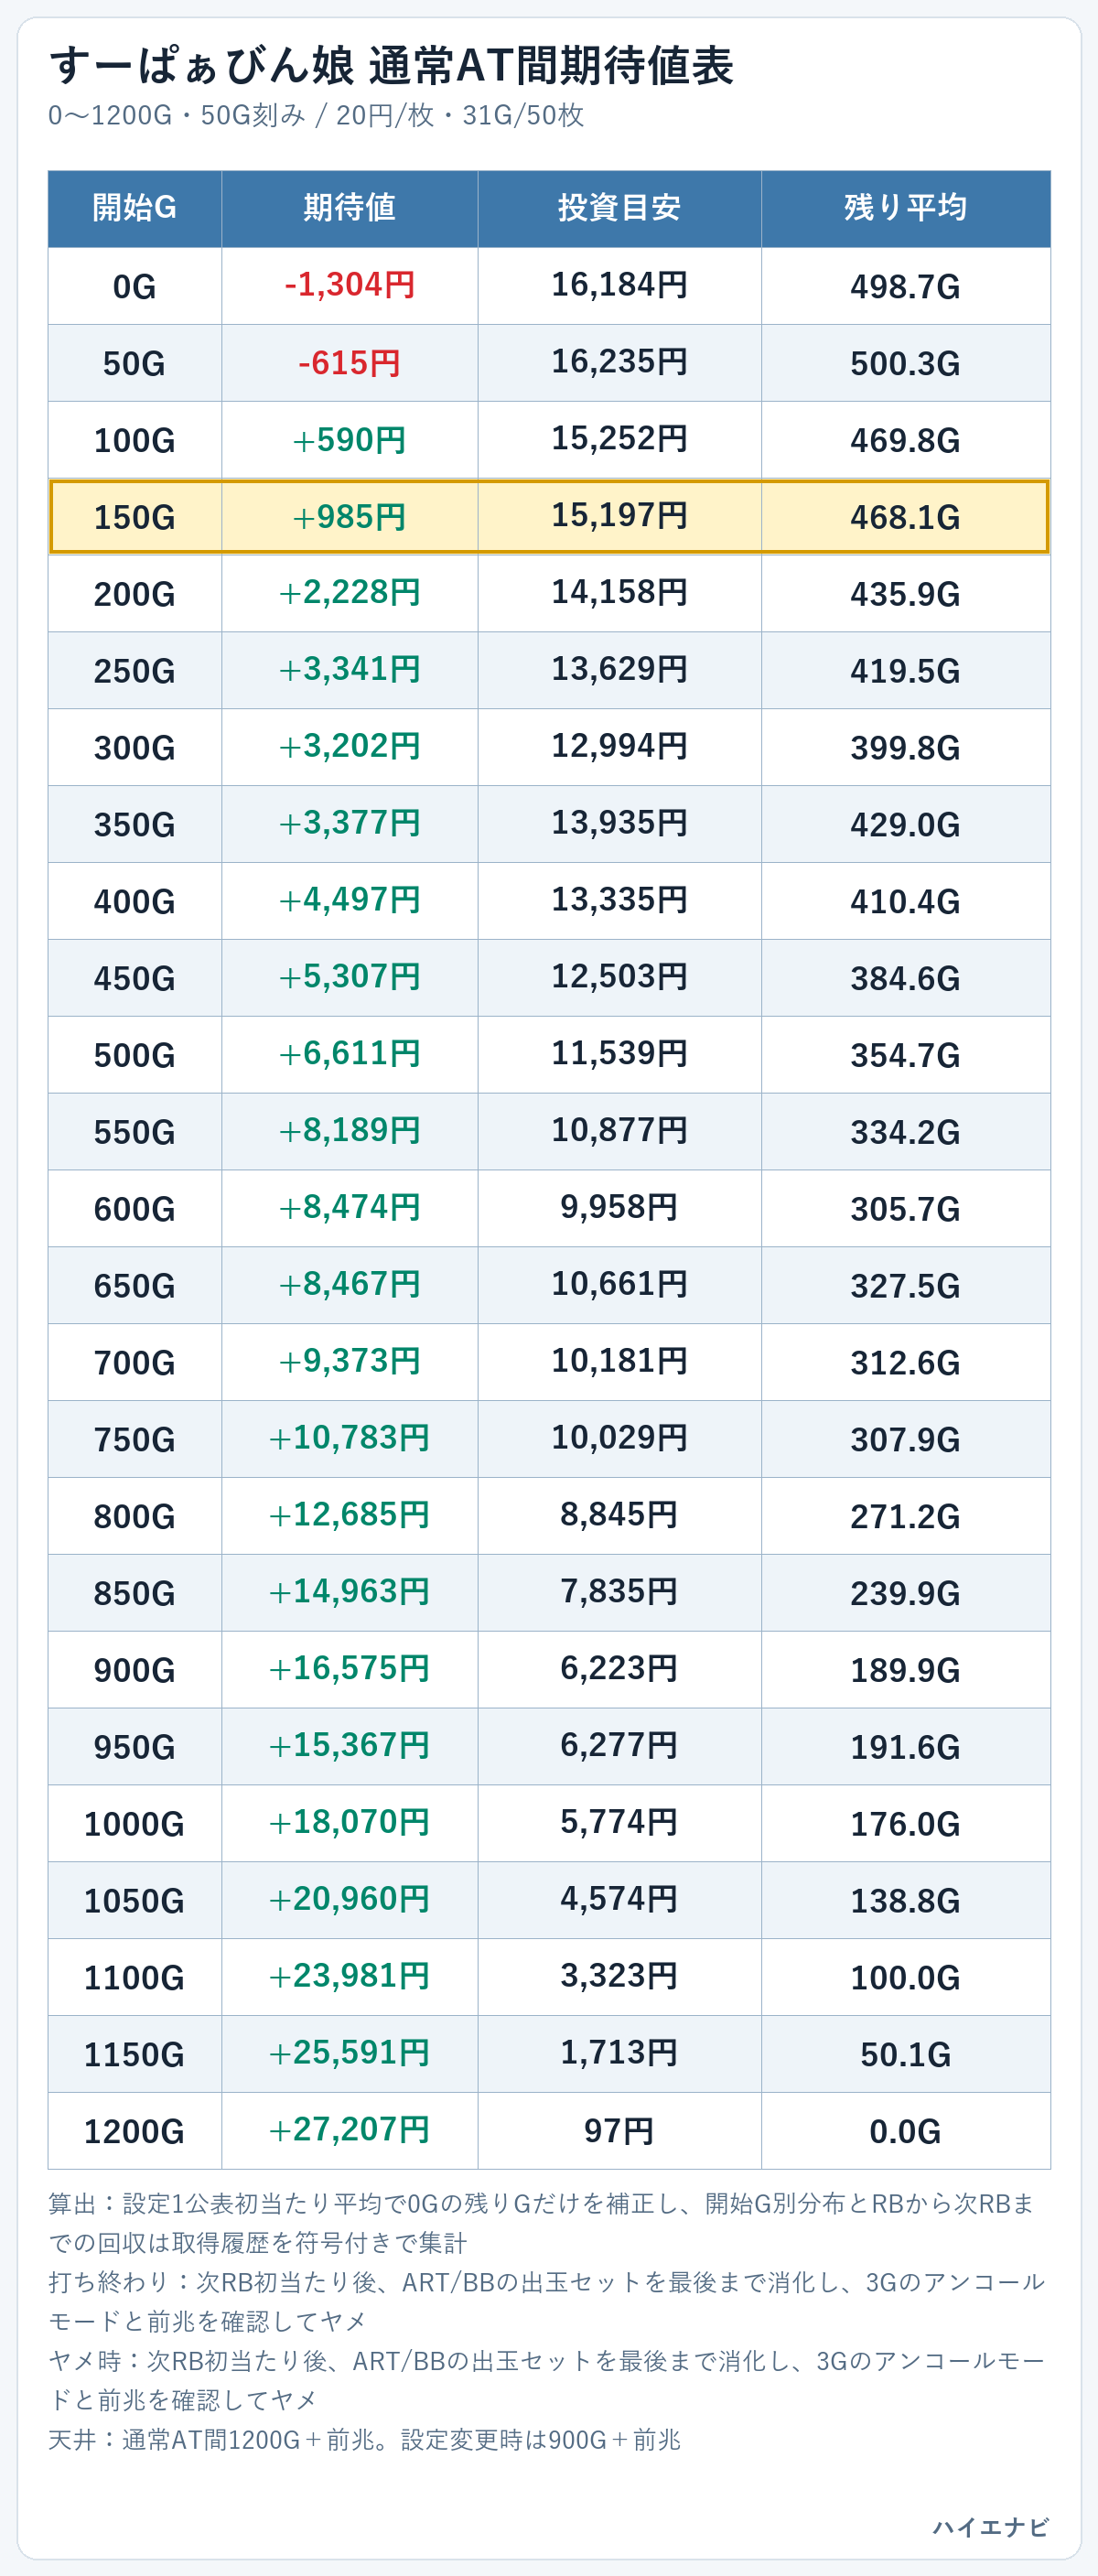Image resolution: width=1098 pixels, height=2576 pixels.
Task: Click the 期待値 column header
Action: (x=350, y=208)
